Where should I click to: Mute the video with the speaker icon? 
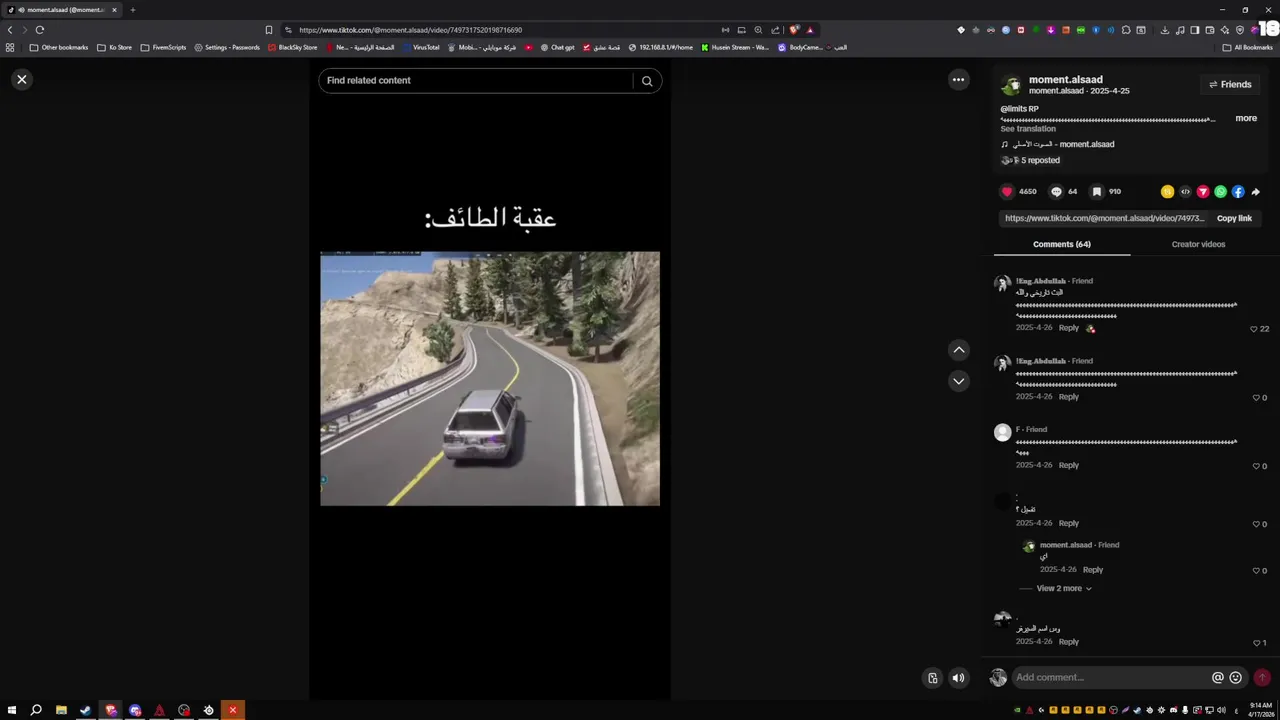tap(958, 678)
